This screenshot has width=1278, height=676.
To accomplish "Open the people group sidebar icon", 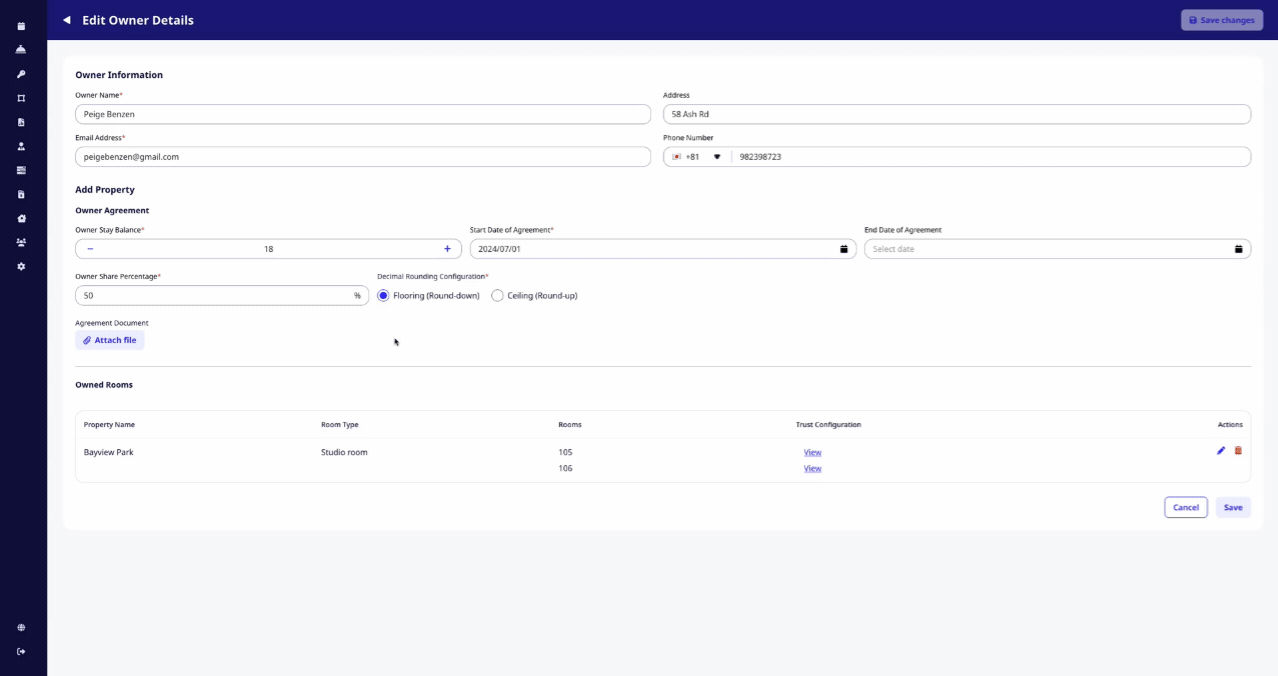I will click(x=21, y=242).
